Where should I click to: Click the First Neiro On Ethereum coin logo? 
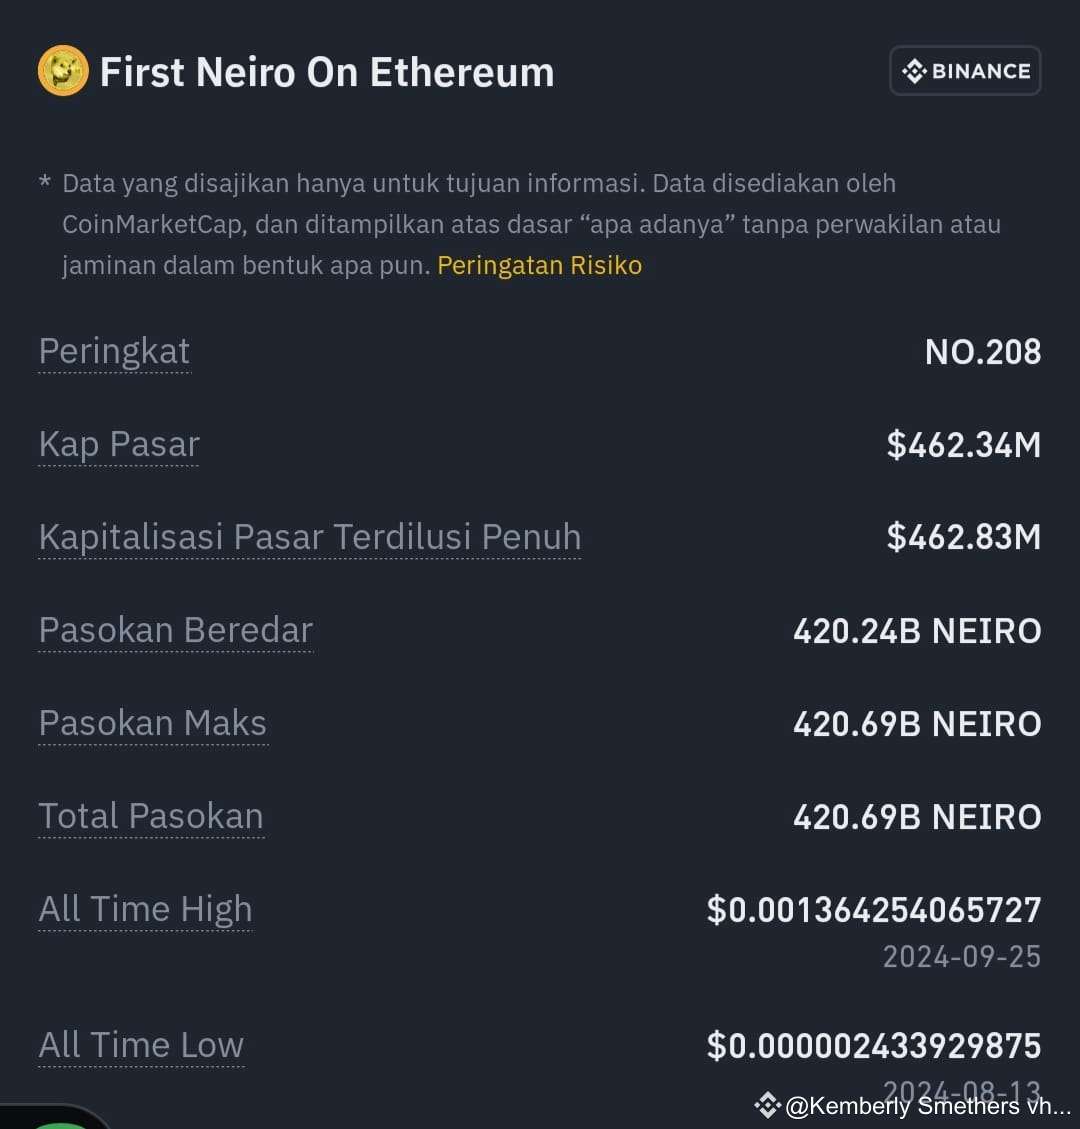pos(63,70)
